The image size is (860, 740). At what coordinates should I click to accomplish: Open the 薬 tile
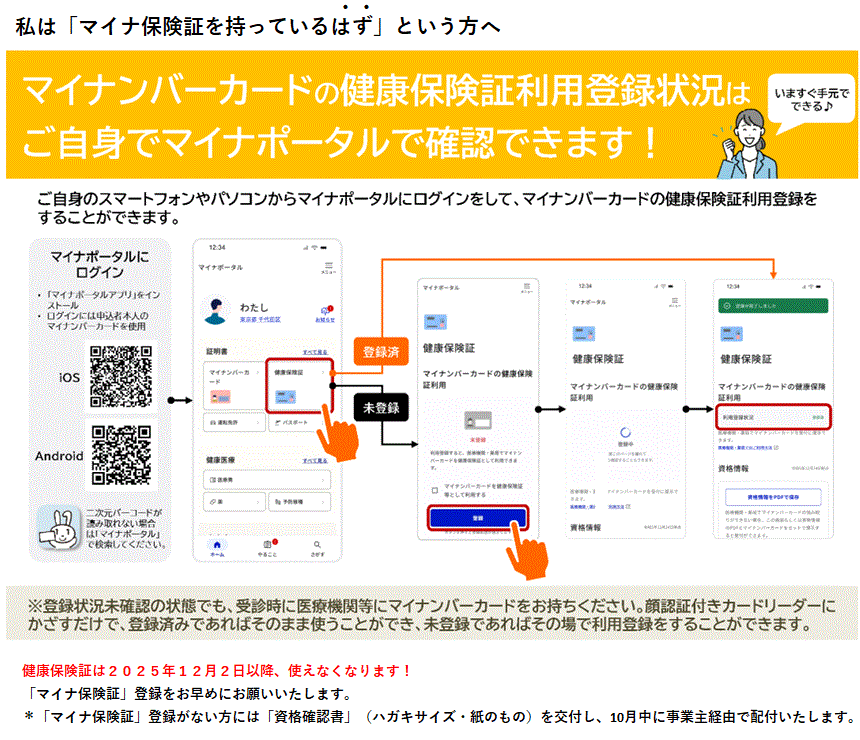[x=234, y=502]
